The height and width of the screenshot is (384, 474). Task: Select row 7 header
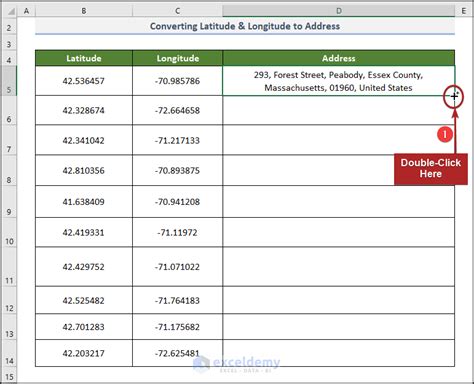[x=9, y=140]
